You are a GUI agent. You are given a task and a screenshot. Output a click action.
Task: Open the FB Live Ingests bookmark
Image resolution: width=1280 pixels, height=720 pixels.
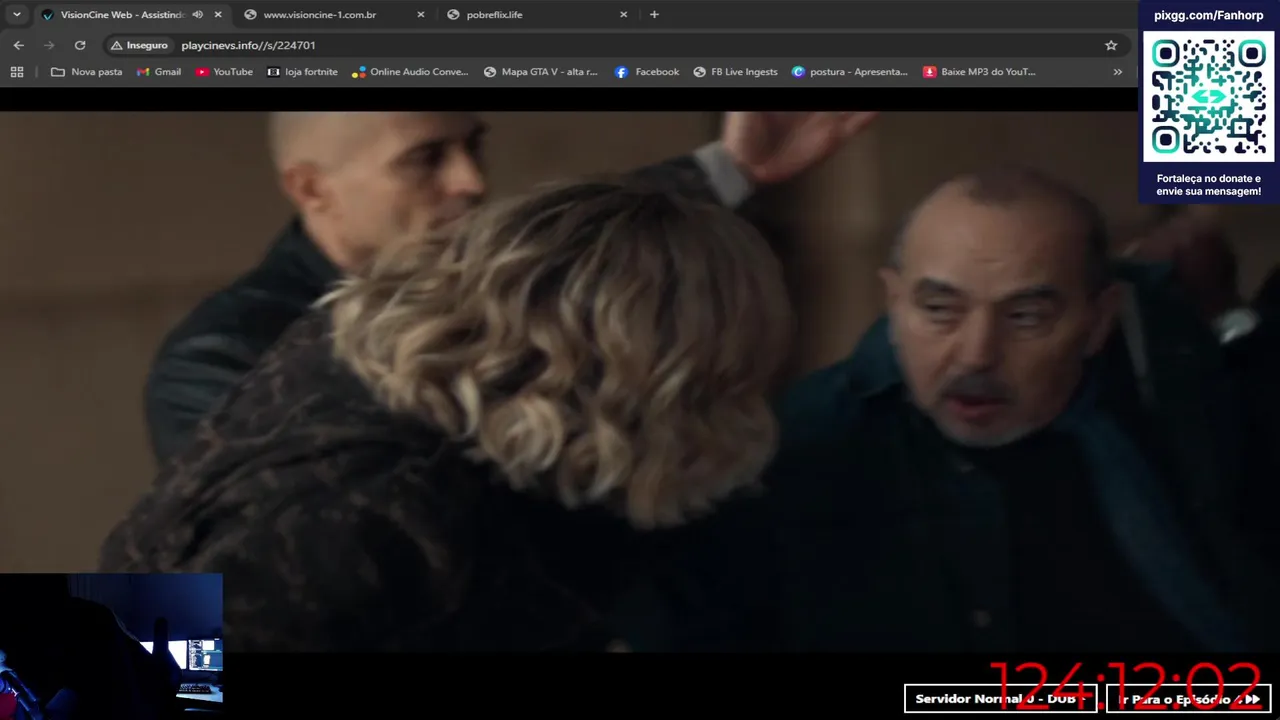click(735, 72)
